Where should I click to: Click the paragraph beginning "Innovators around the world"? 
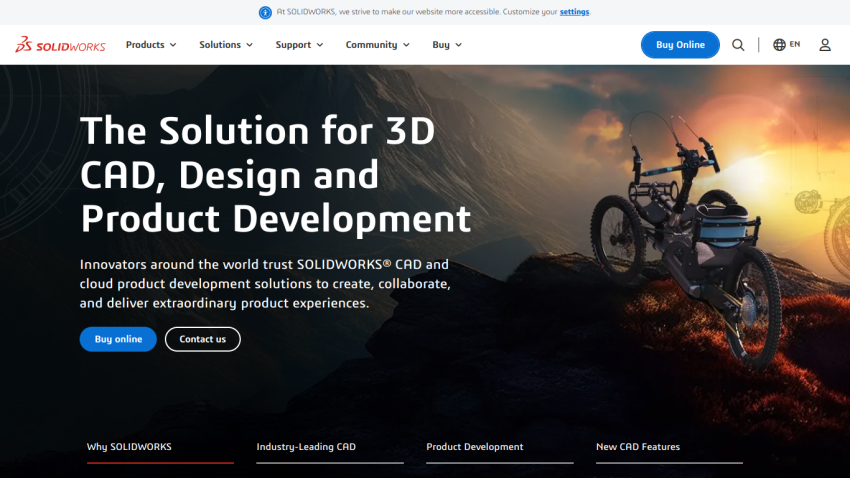265,283
